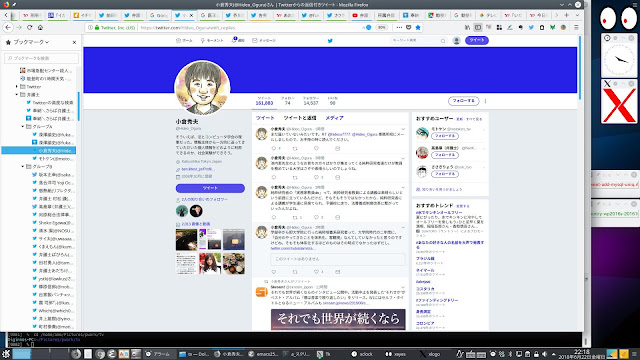The image size is (640, 360).
Task: Retweet the first tweet icon
Action: [x=295, y=148]
